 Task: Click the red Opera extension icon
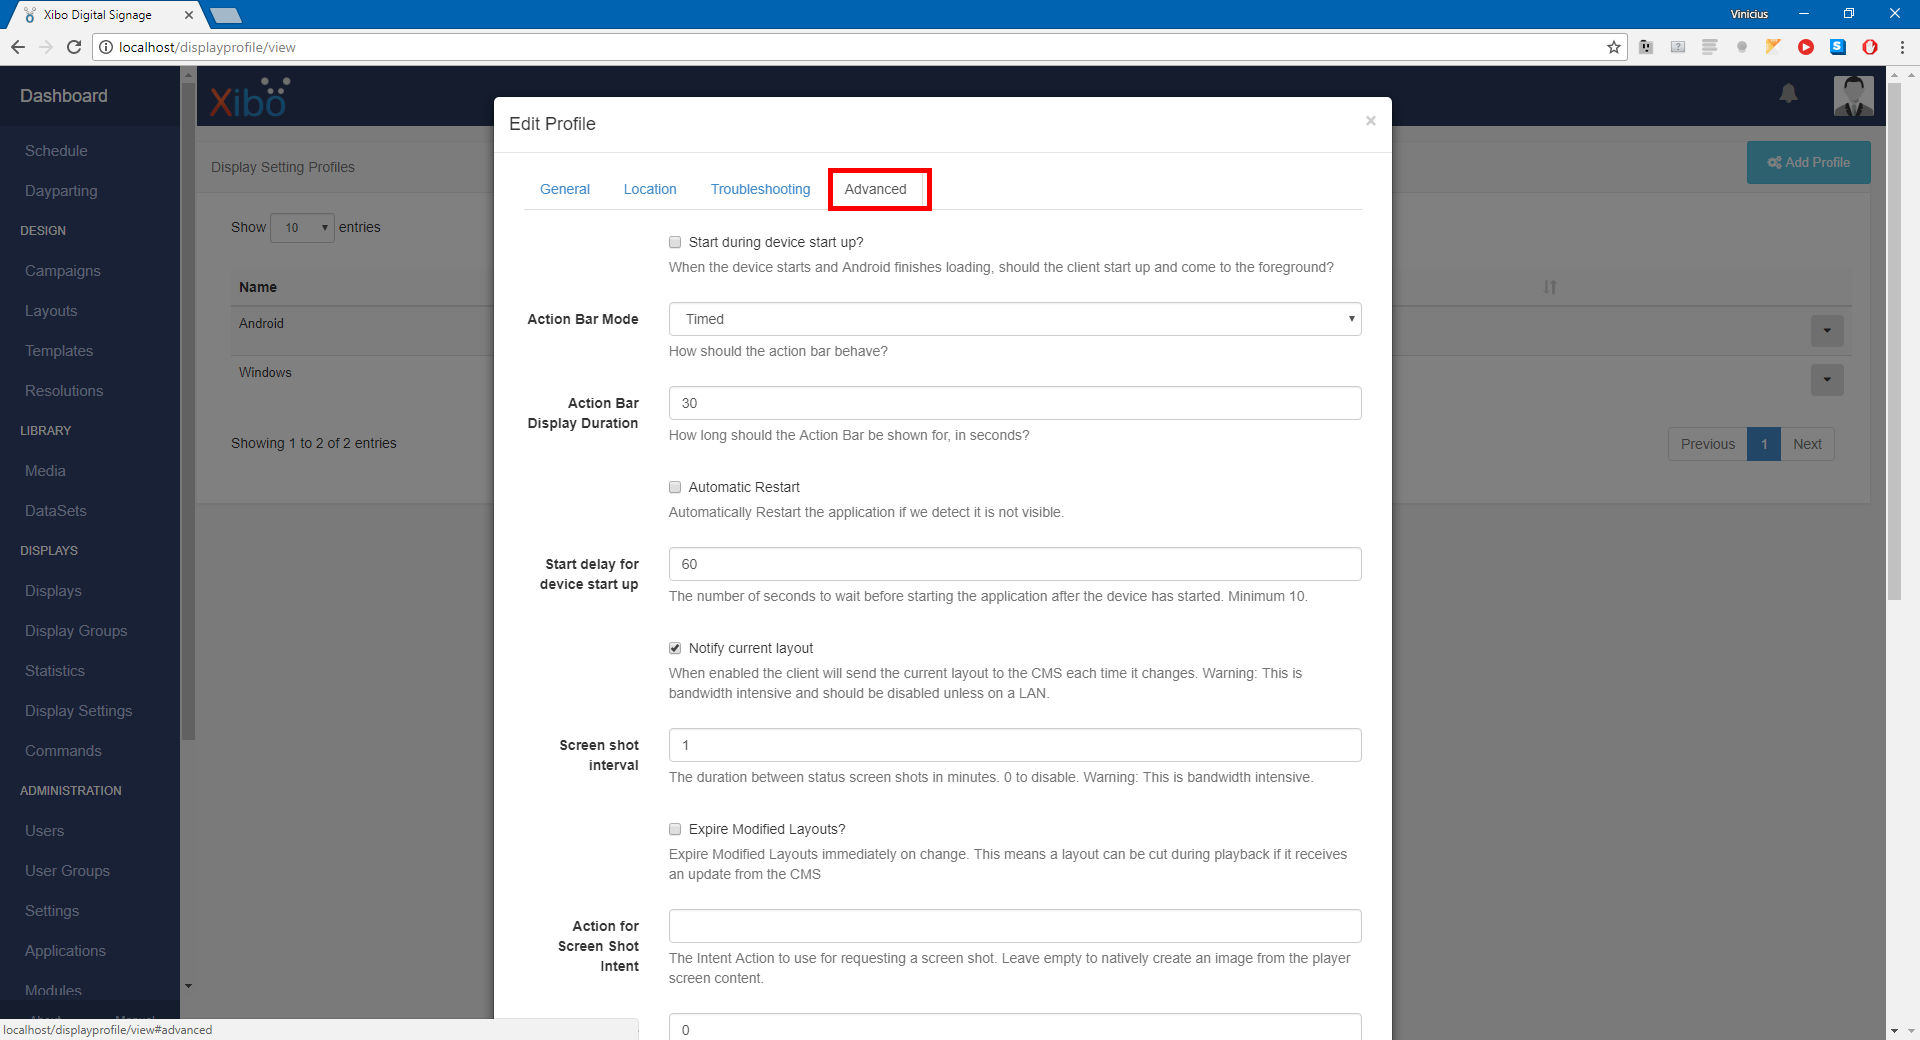click(1870, 47)
